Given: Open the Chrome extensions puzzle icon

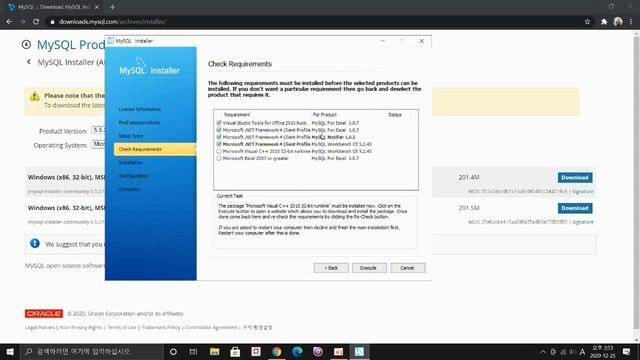Looking at the screenshot, I should coord(604,22).
